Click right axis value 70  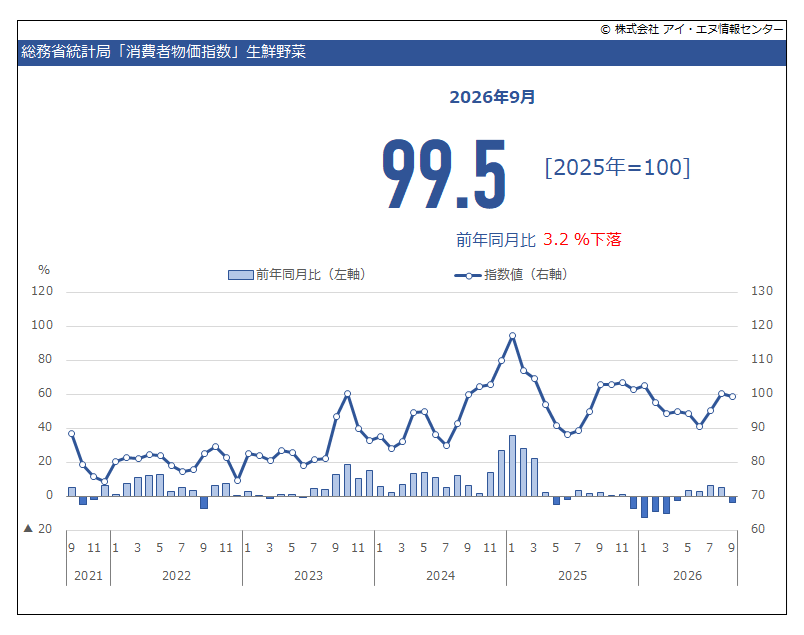758,495
